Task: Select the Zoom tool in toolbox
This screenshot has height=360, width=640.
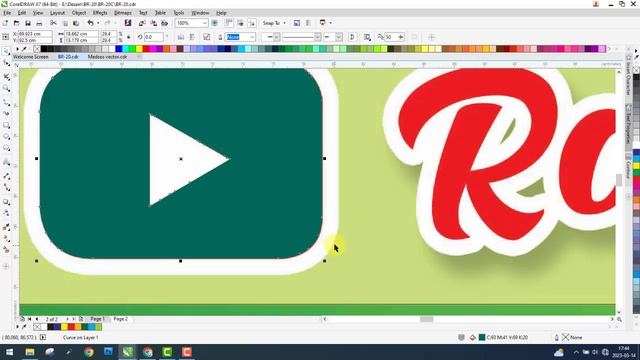Action: tap(6, 88)
